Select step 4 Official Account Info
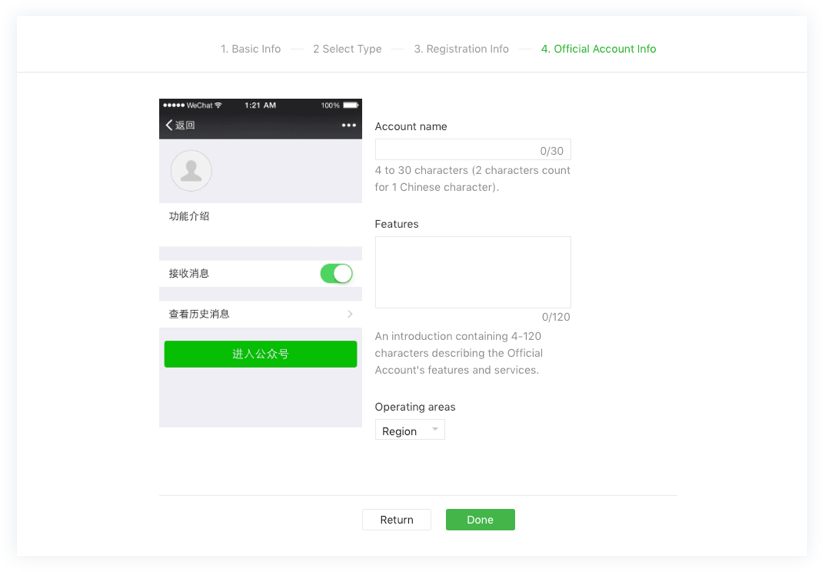Screen dimensions: 823x572 pyautogui.click(x=598, y=49)
